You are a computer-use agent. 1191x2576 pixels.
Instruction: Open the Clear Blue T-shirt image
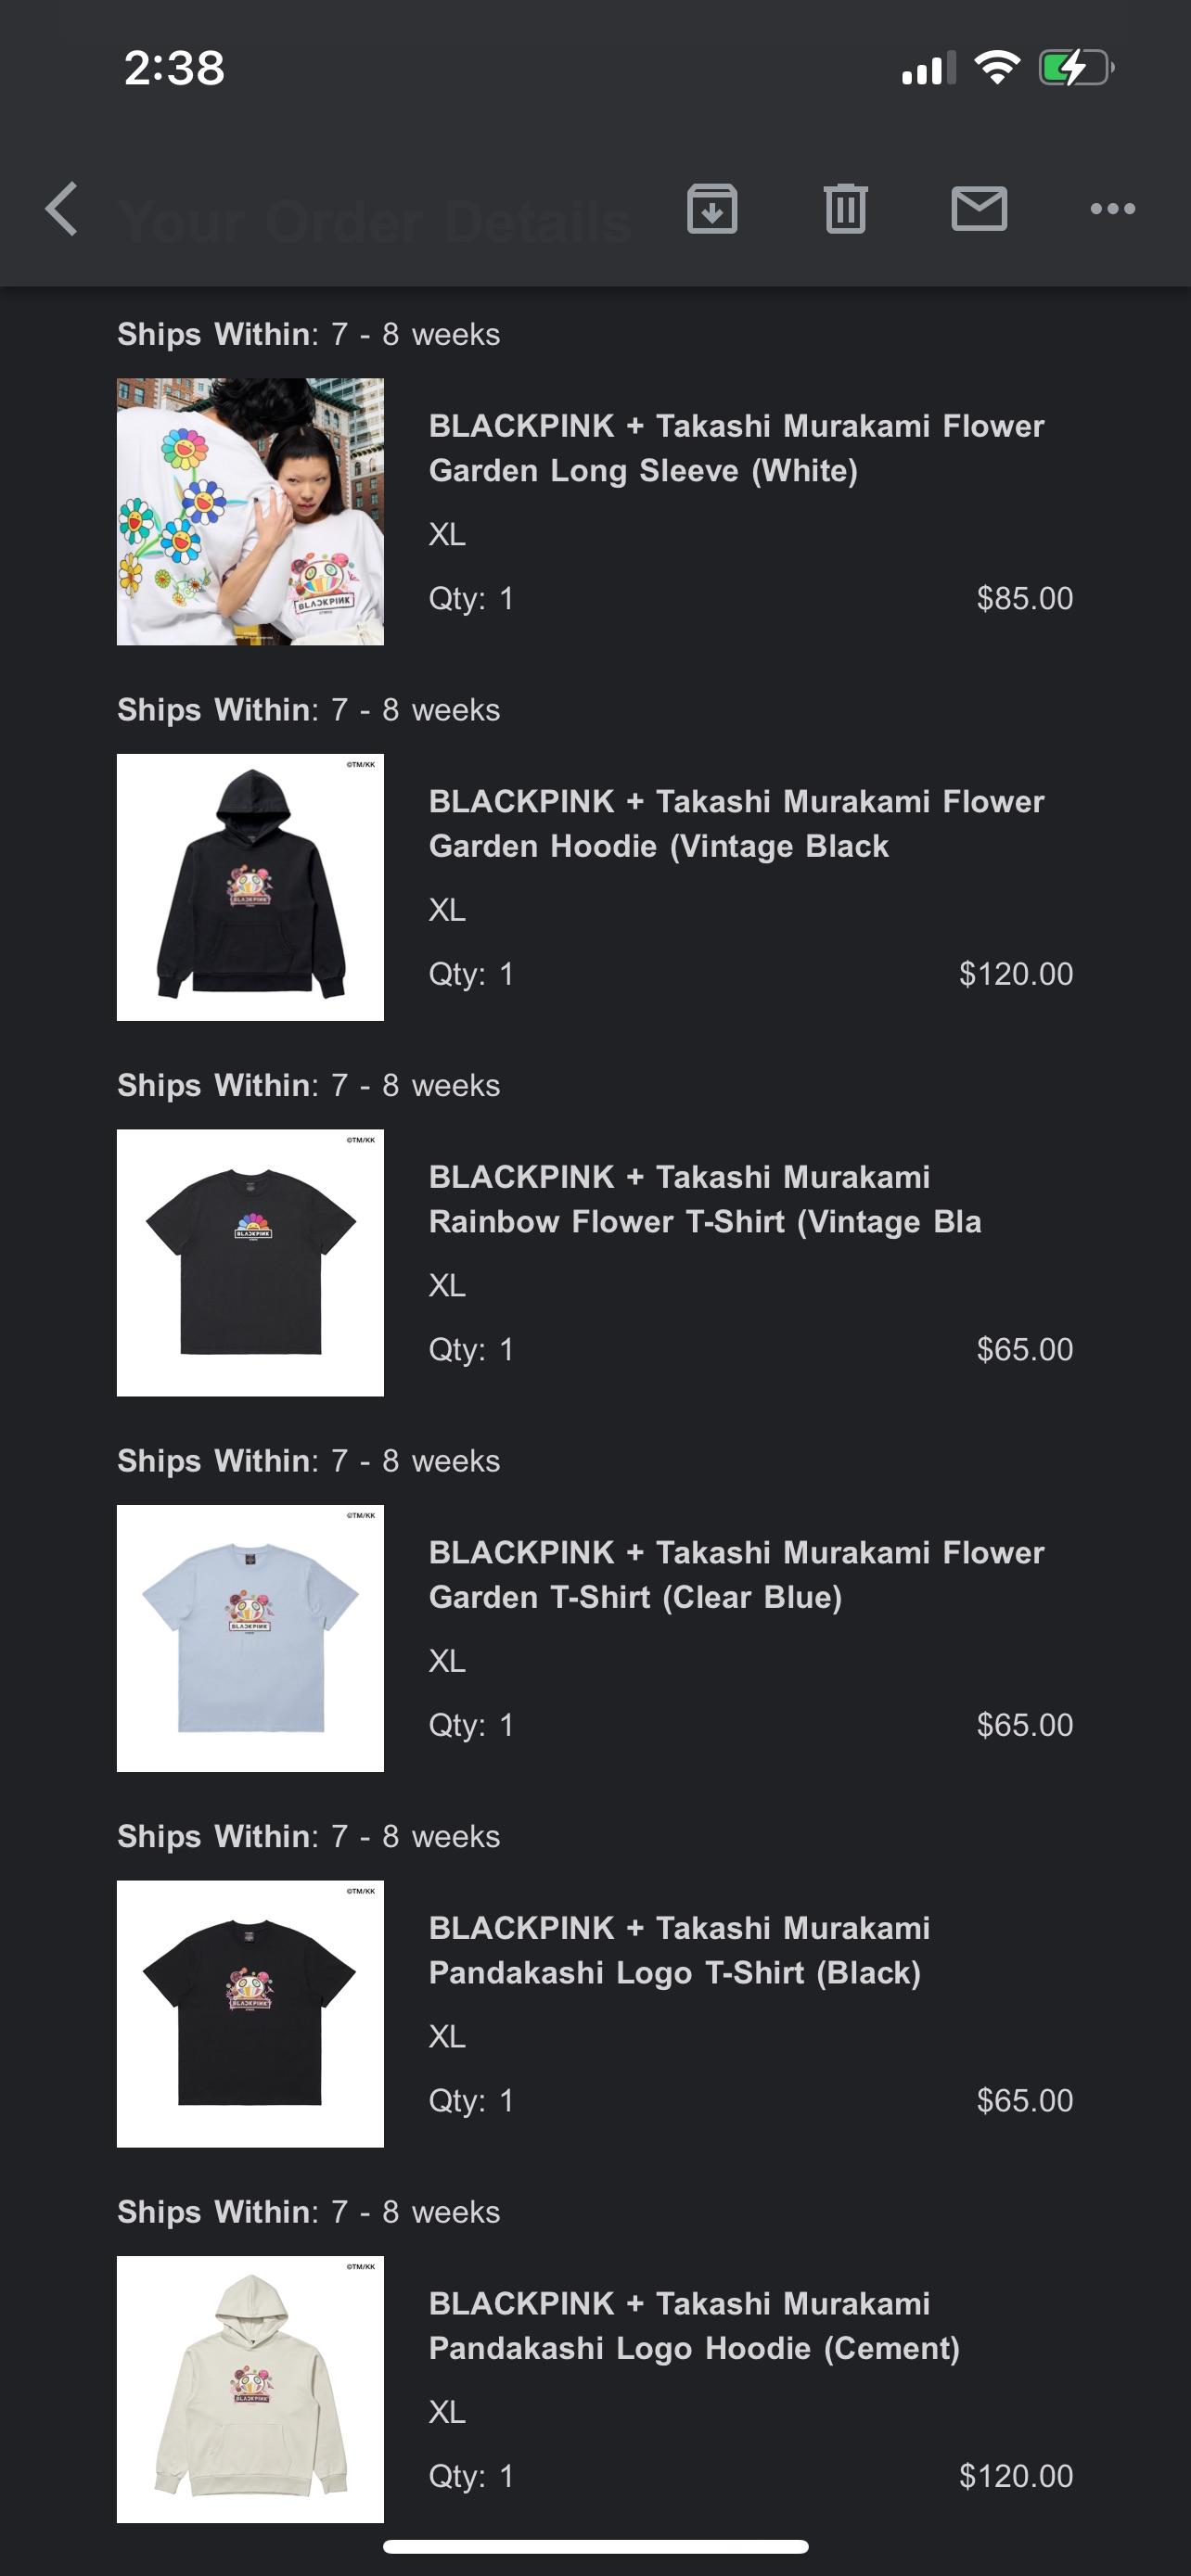pyautogui.click(x=250, y=1638)
